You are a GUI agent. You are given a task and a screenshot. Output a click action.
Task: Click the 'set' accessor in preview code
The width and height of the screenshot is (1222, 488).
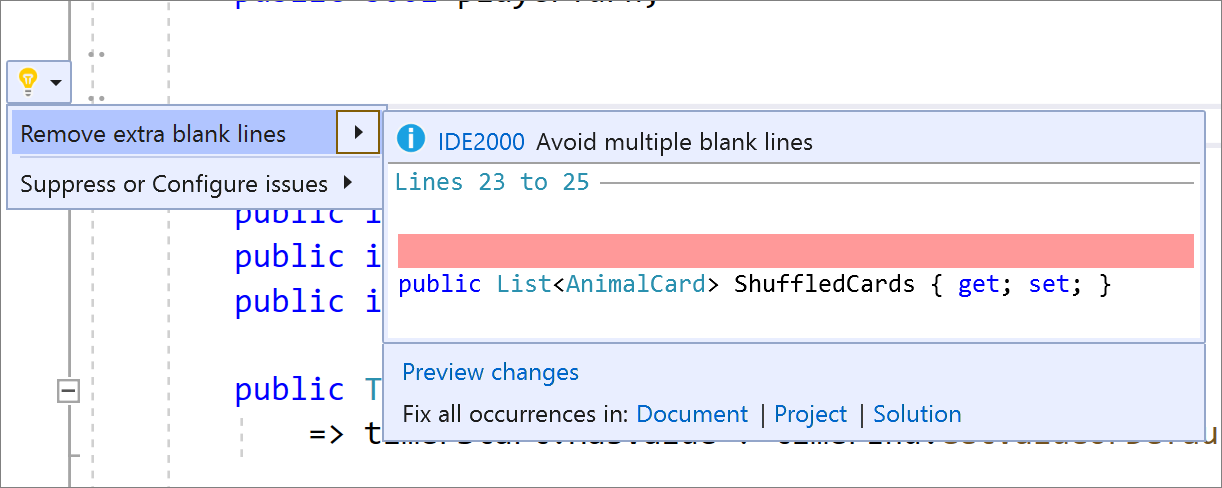point(1048,285)
